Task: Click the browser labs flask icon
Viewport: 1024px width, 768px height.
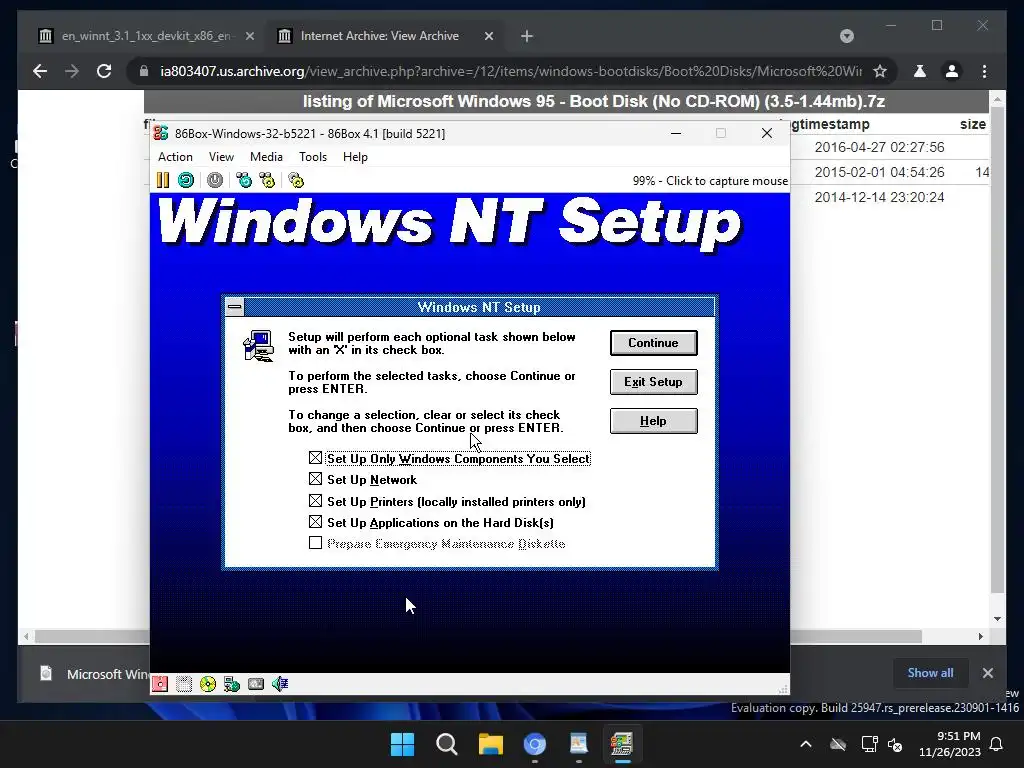Action: [x=920, y=71]
